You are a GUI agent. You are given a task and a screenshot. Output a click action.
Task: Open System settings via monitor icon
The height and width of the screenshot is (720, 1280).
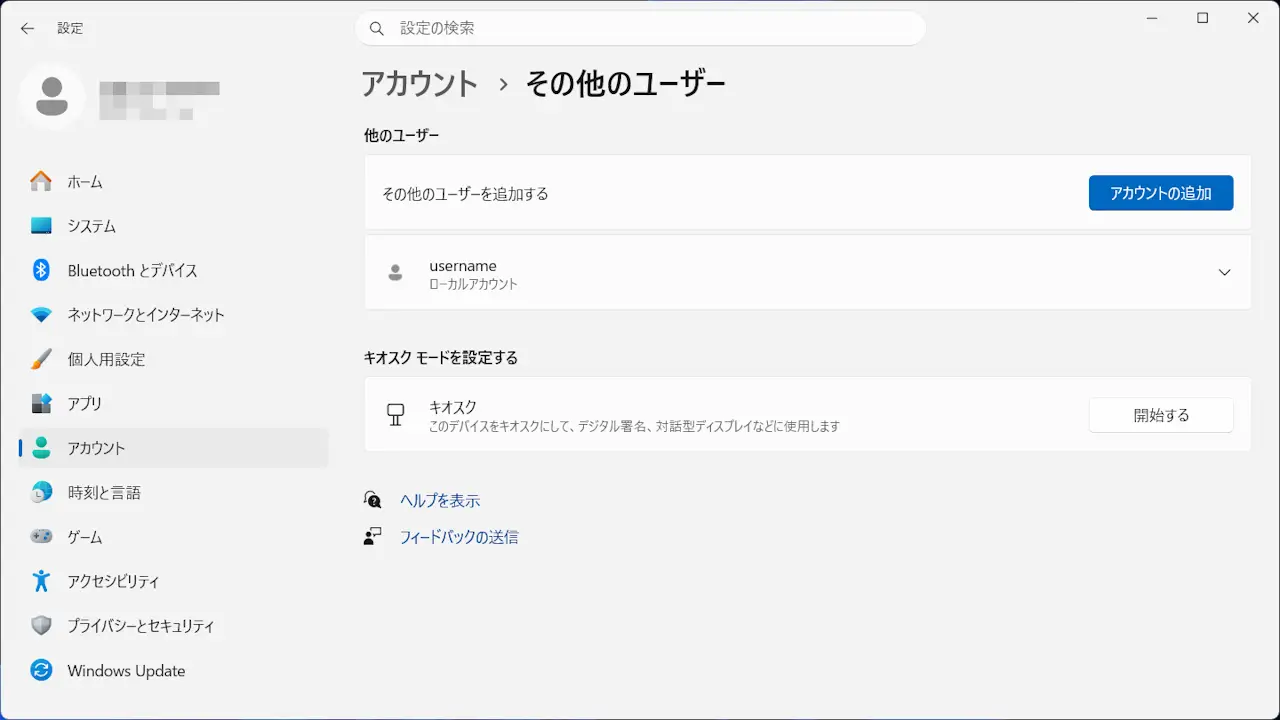pos(41,226)
